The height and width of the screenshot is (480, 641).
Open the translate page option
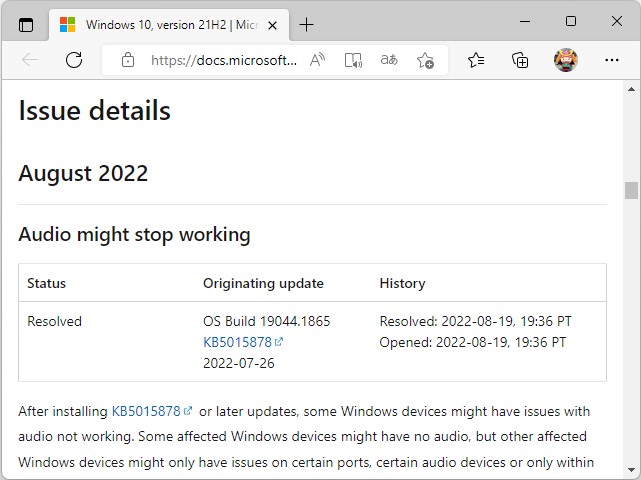click(389, 60)
